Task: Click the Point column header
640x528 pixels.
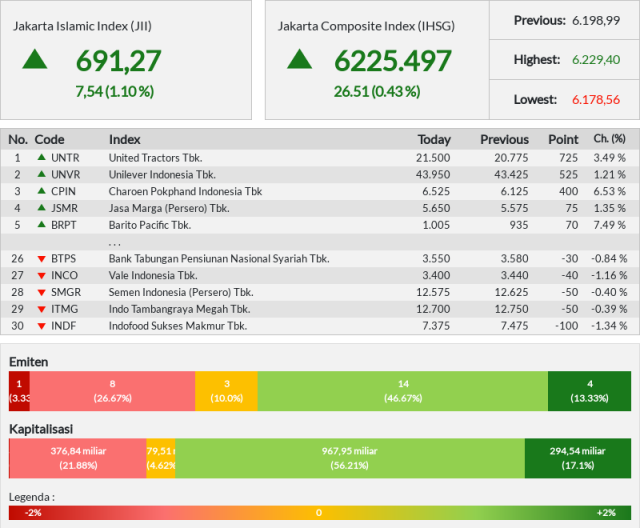Action: click(563, 140)
